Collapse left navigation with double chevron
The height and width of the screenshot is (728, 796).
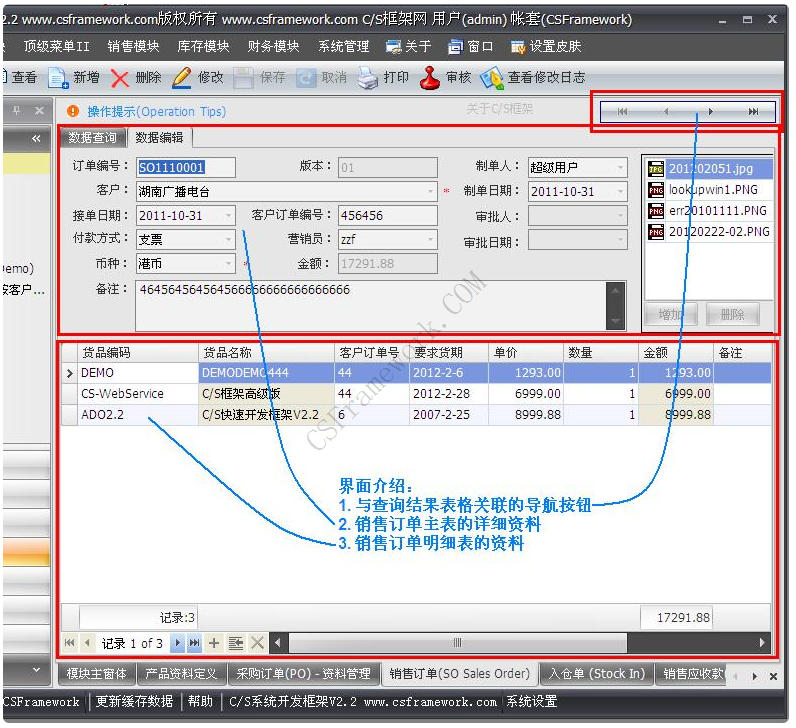pos(36,138)
